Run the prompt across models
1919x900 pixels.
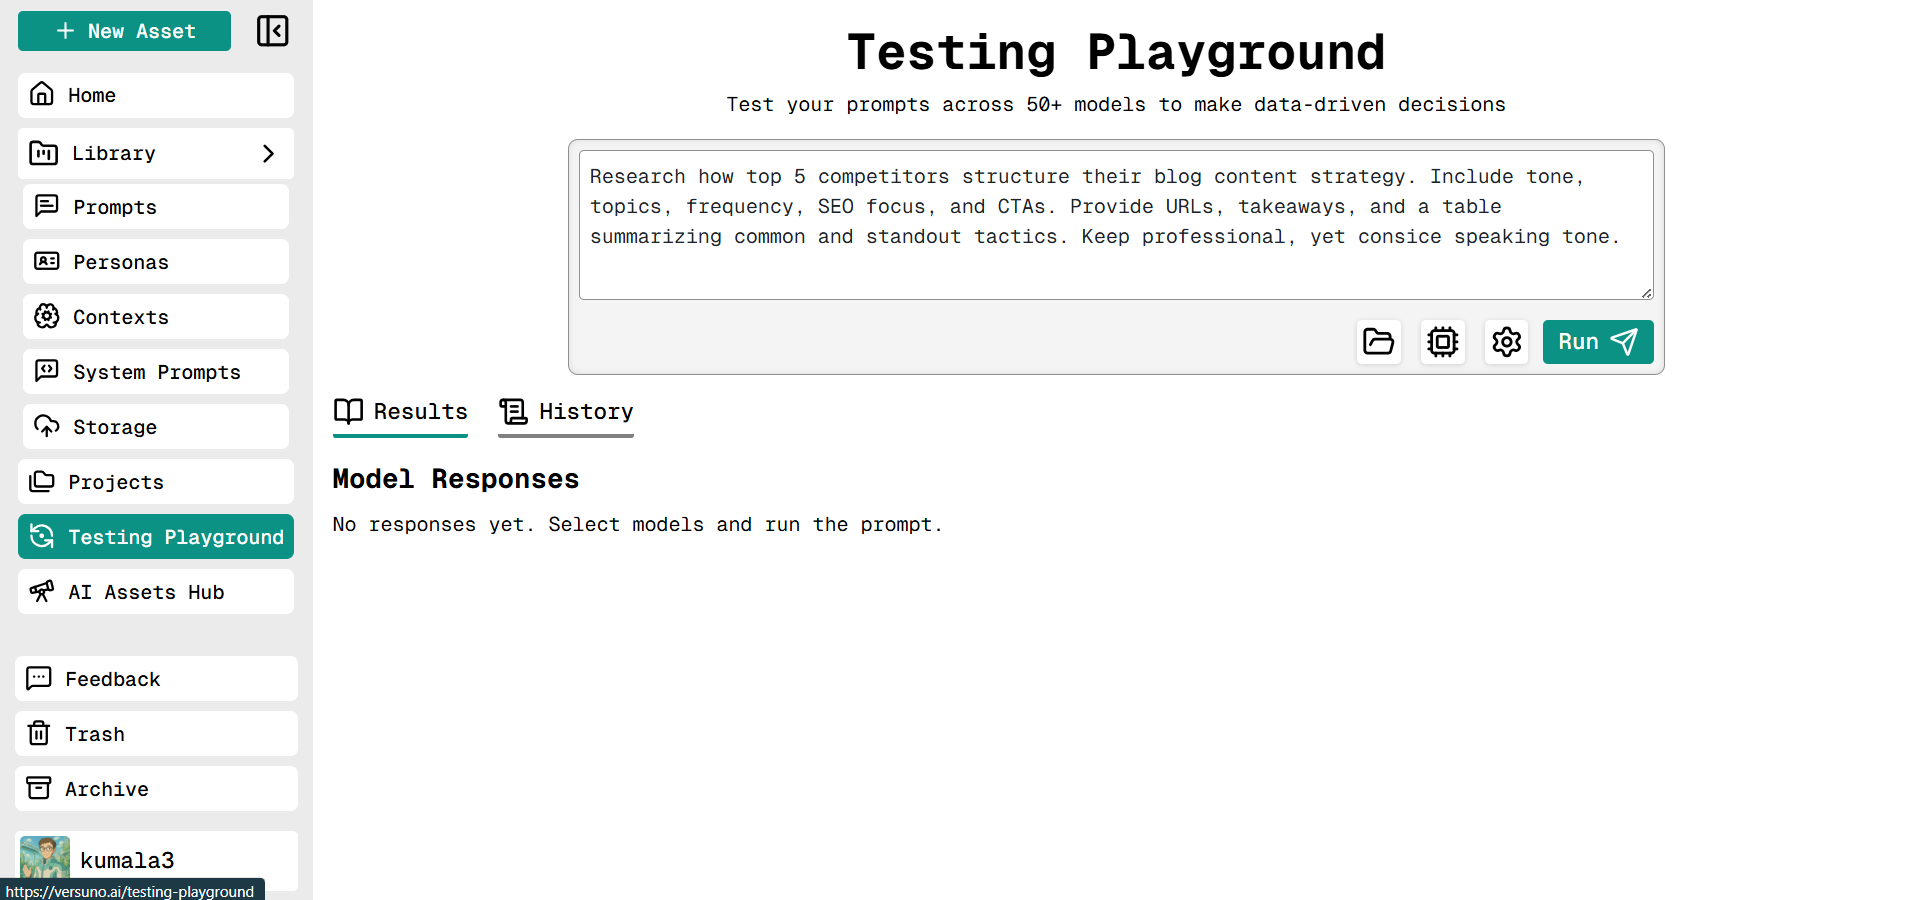point(1596,341)
